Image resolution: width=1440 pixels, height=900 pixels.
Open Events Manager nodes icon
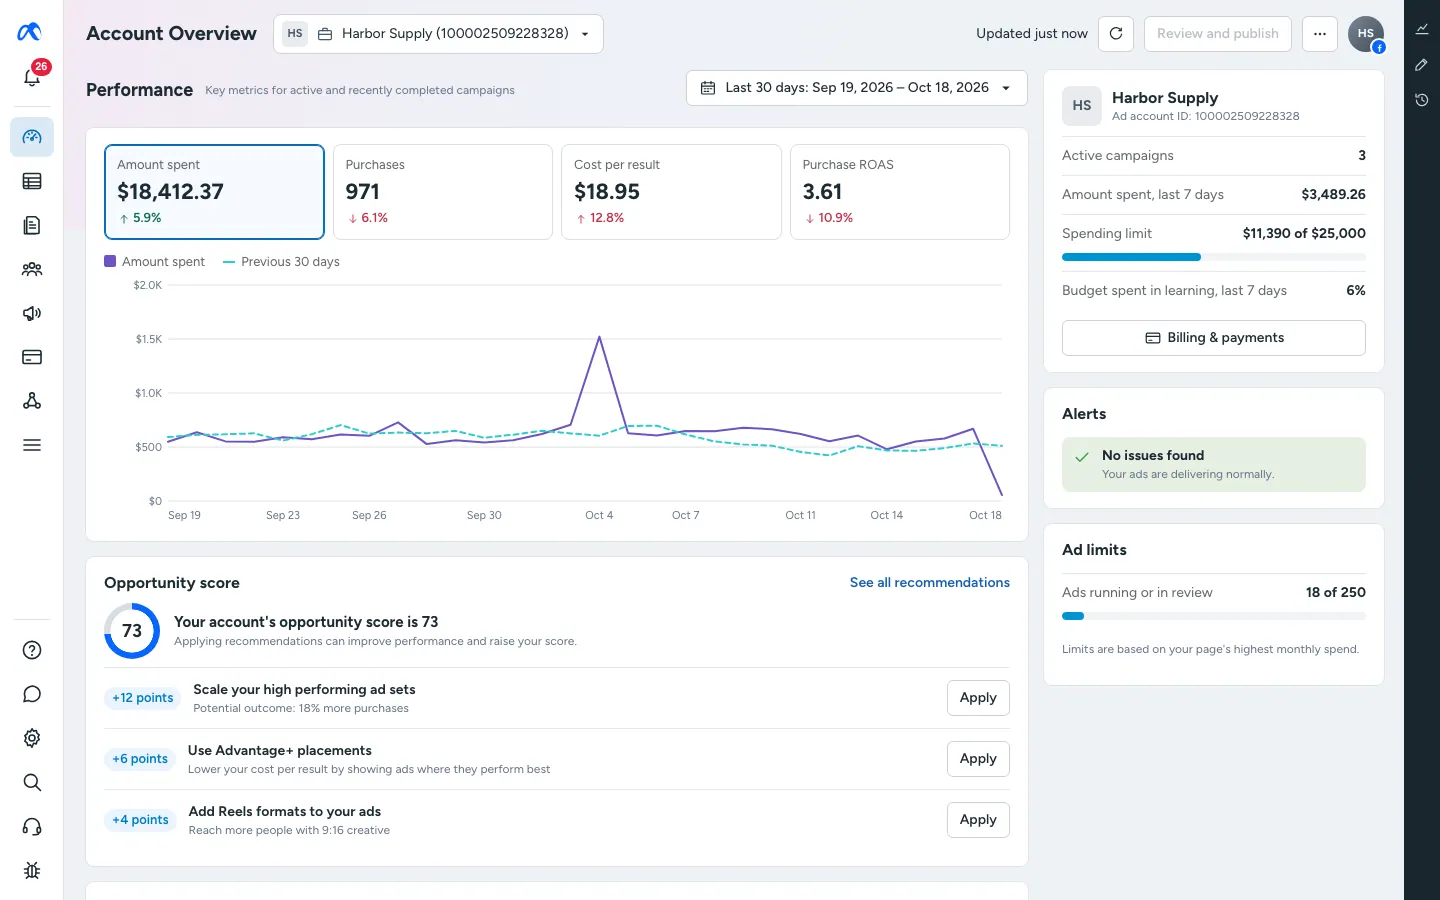pos(32,401)
